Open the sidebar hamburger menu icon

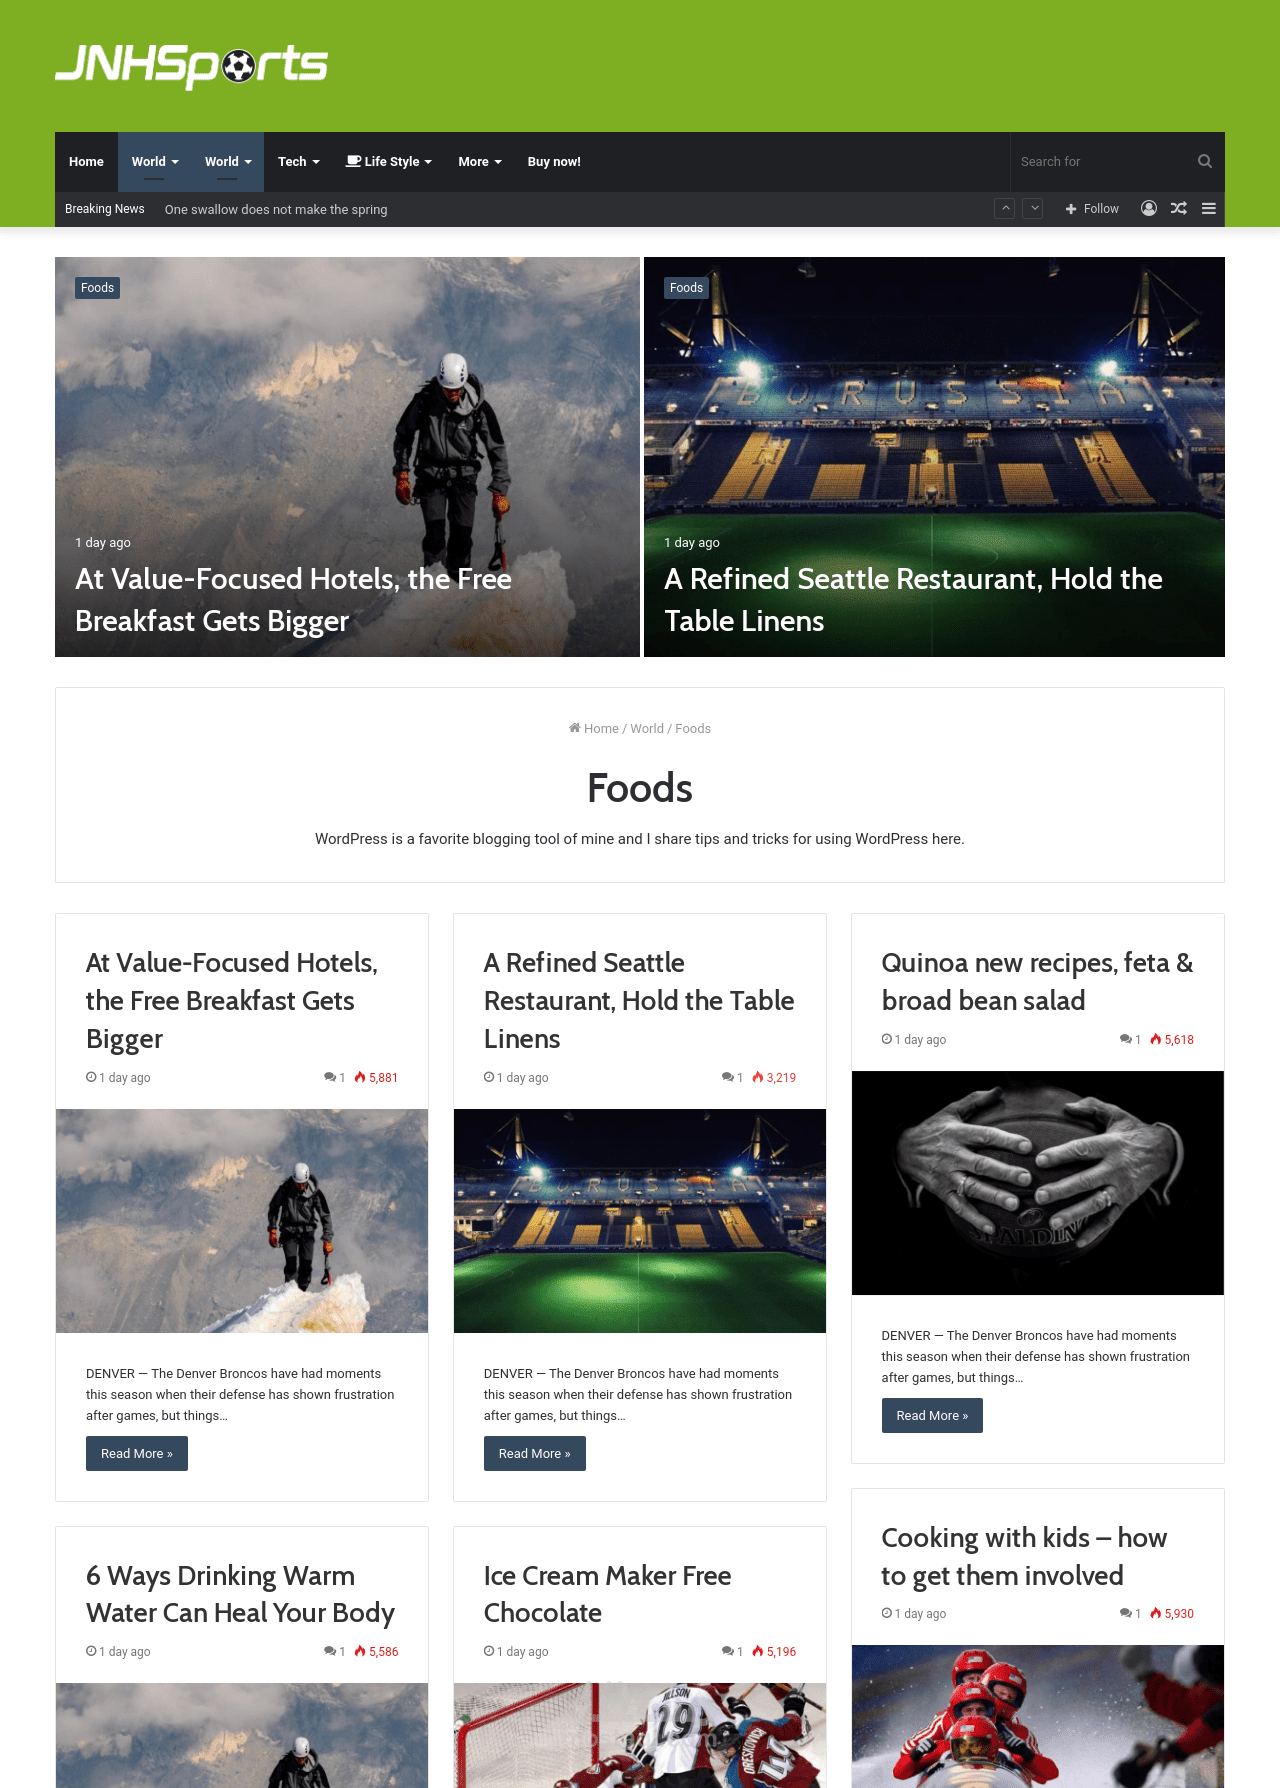(1209, 208)
